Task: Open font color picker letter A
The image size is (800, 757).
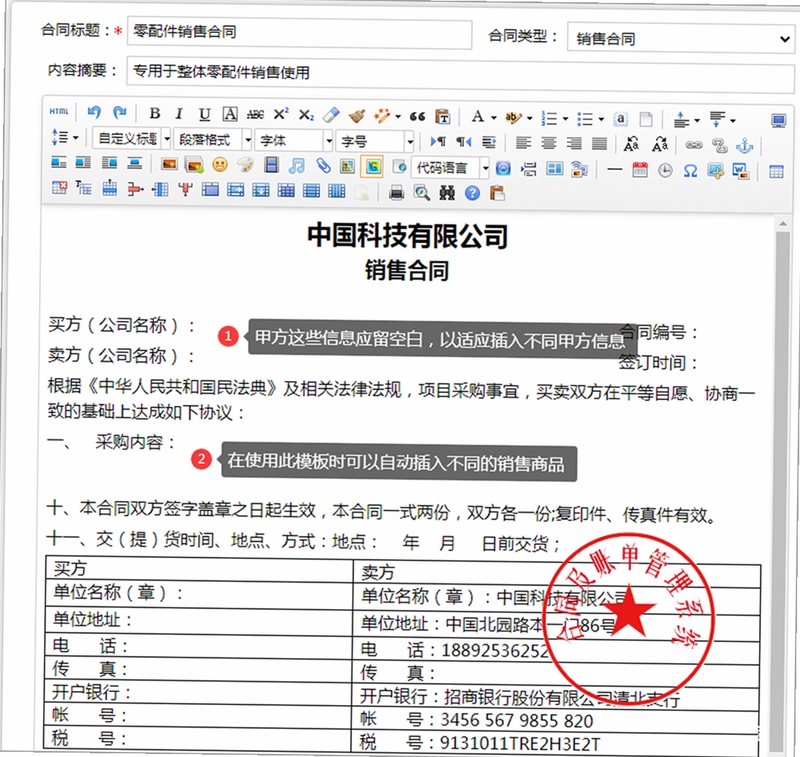Action: pyautogui.click(x=478, y=117)
